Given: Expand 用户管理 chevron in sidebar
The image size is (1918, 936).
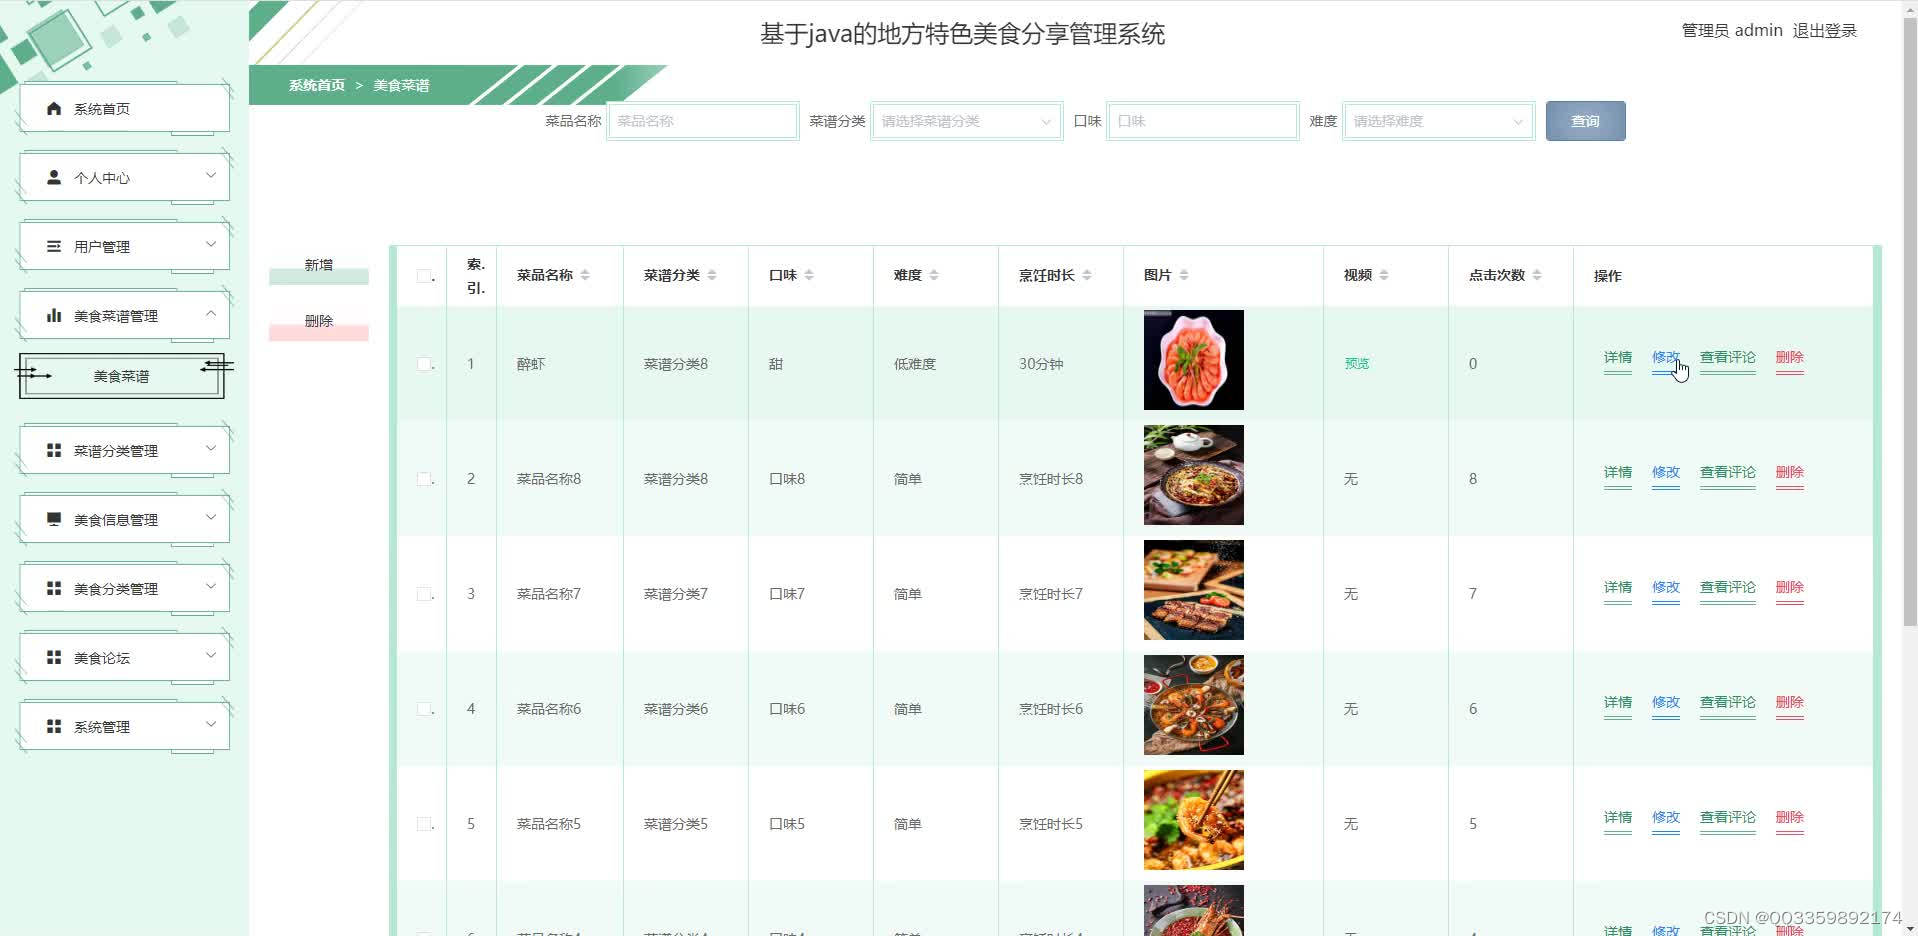Looking at the screenshot, I should pos(211,244).
